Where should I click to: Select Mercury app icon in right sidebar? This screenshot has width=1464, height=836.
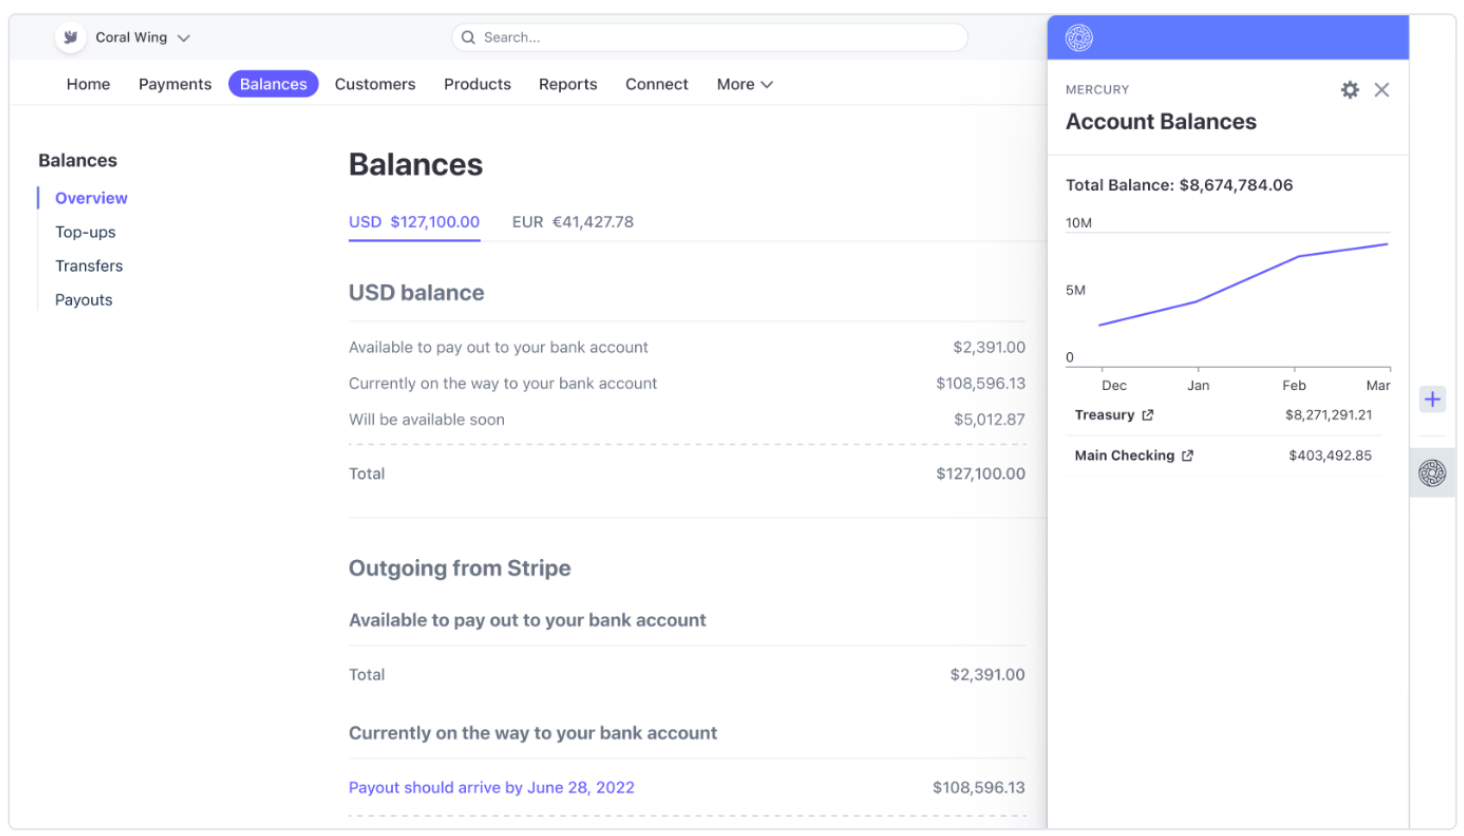(1432, 473)
